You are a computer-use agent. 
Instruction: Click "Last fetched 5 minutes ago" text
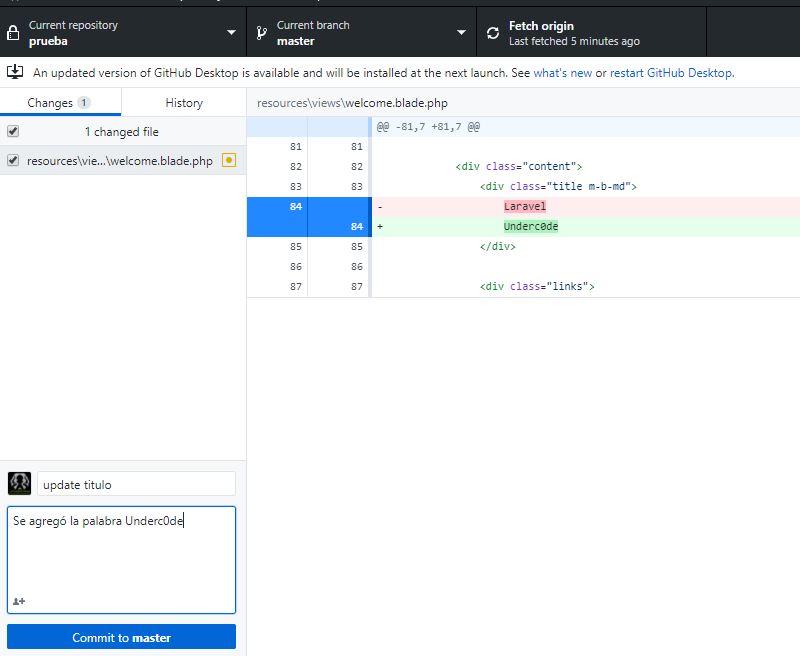coord(574,41)
